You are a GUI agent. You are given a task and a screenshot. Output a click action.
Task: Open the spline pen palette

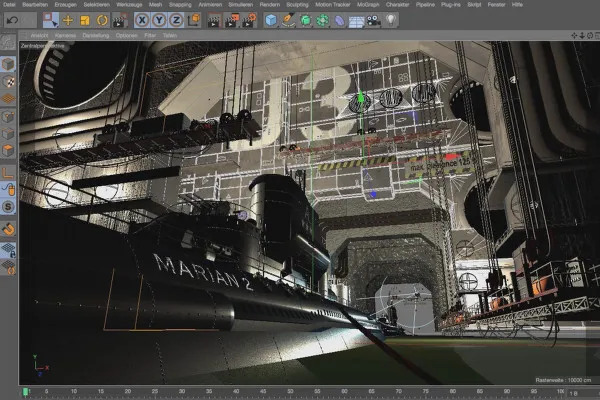click(288, 20)
